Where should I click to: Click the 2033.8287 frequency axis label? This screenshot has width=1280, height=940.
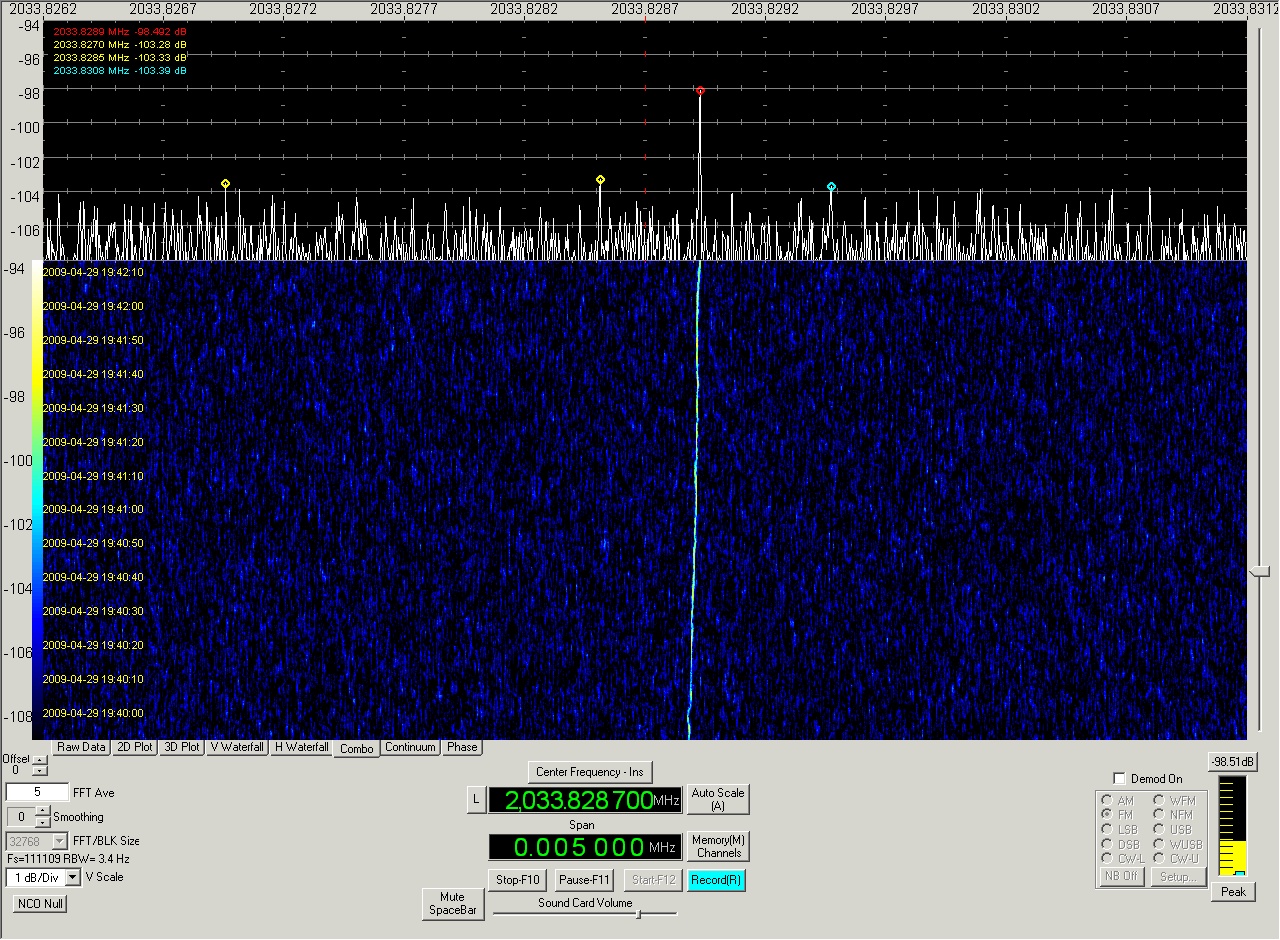(x=644, y=7)
